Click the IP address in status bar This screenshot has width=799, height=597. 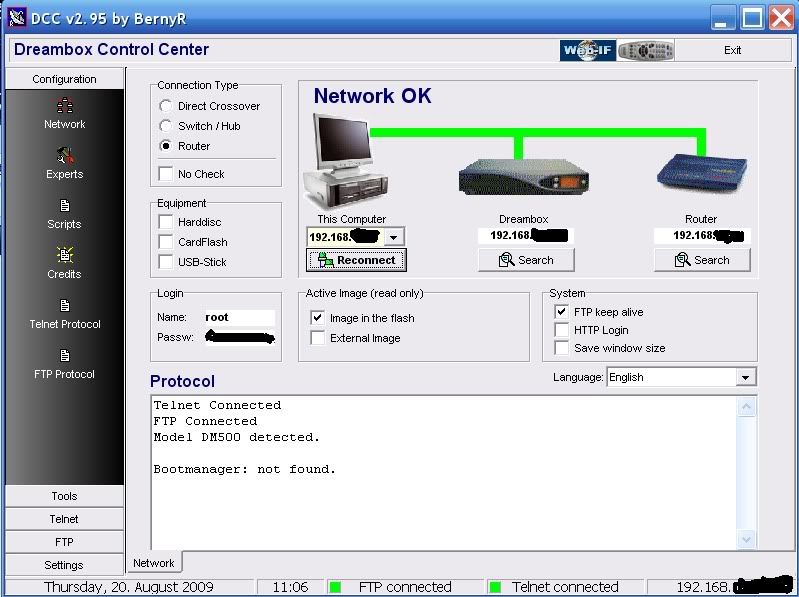[x=734, y=587]
